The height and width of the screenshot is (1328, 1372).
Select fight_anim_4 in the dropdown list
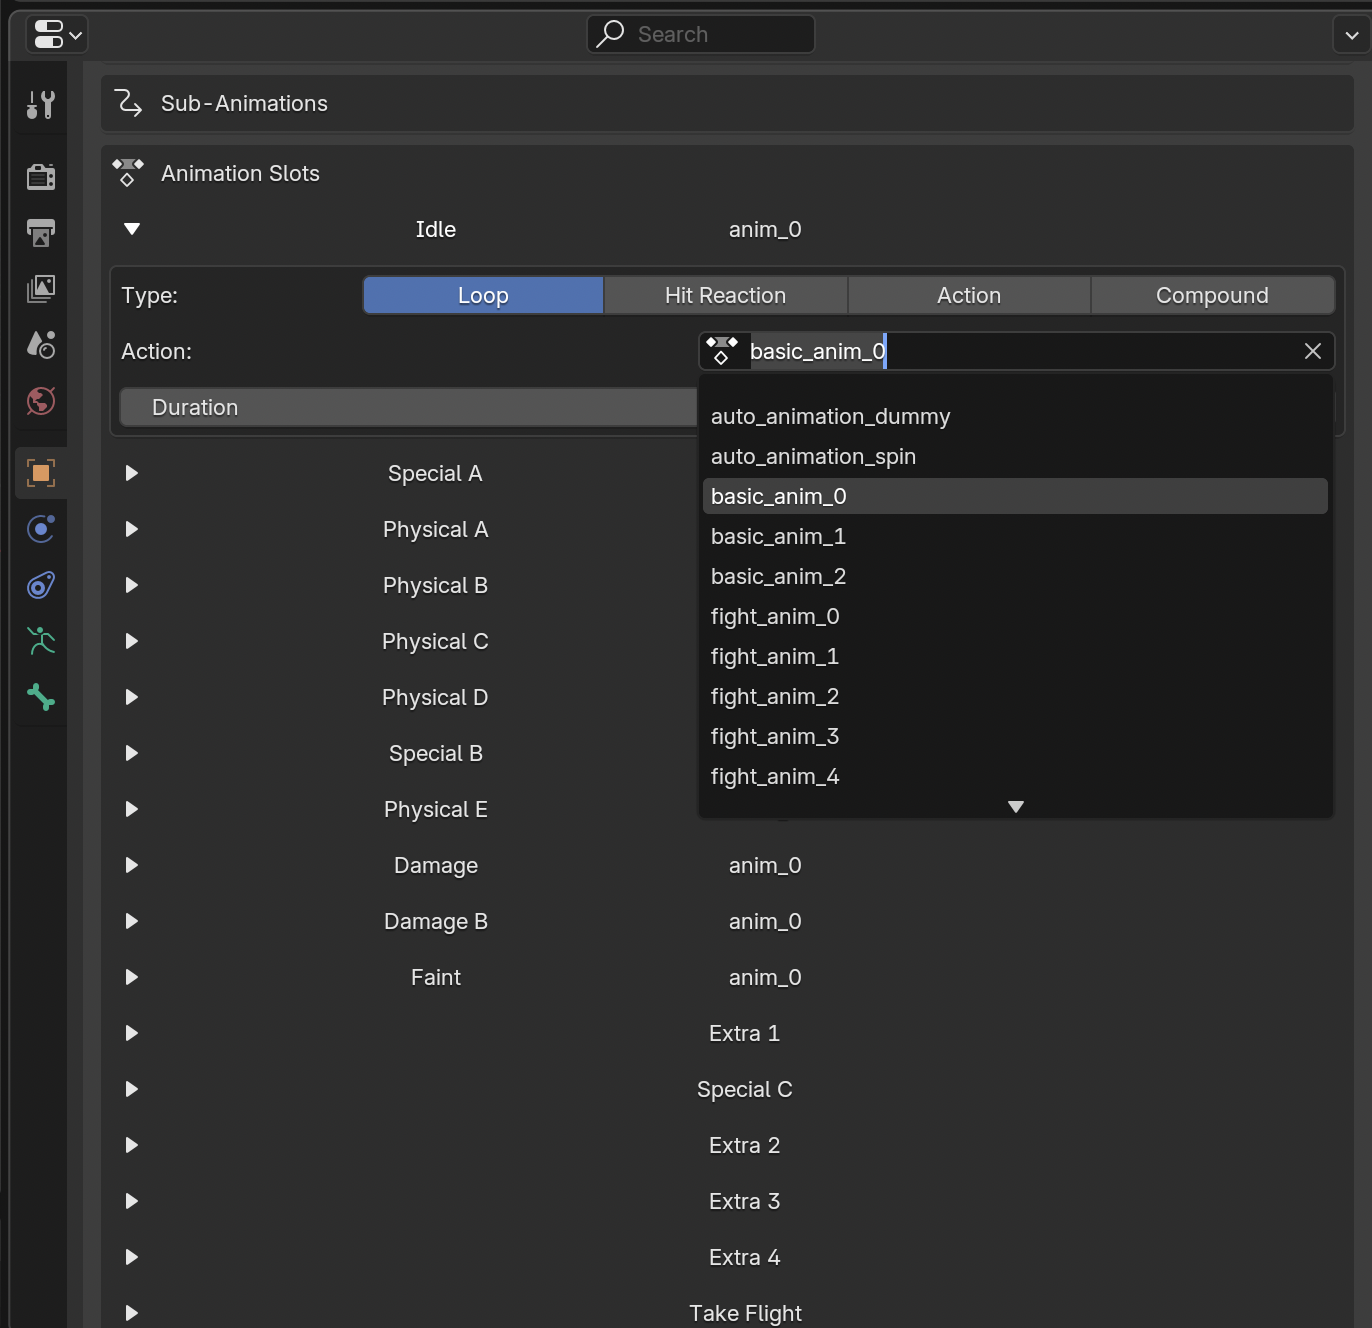(1015, 776)
